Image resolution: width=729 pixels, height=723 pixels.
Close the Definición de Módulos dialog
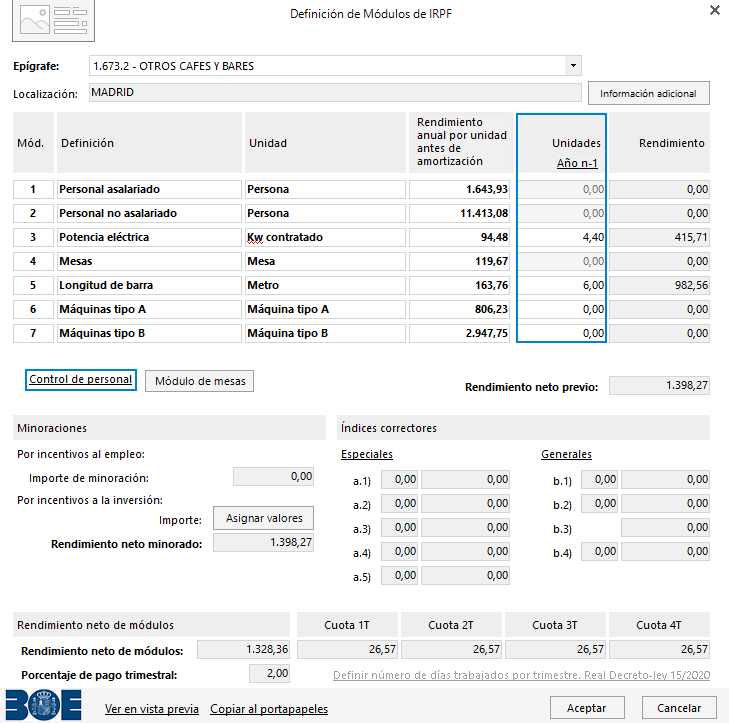click(x=715, y=10)
